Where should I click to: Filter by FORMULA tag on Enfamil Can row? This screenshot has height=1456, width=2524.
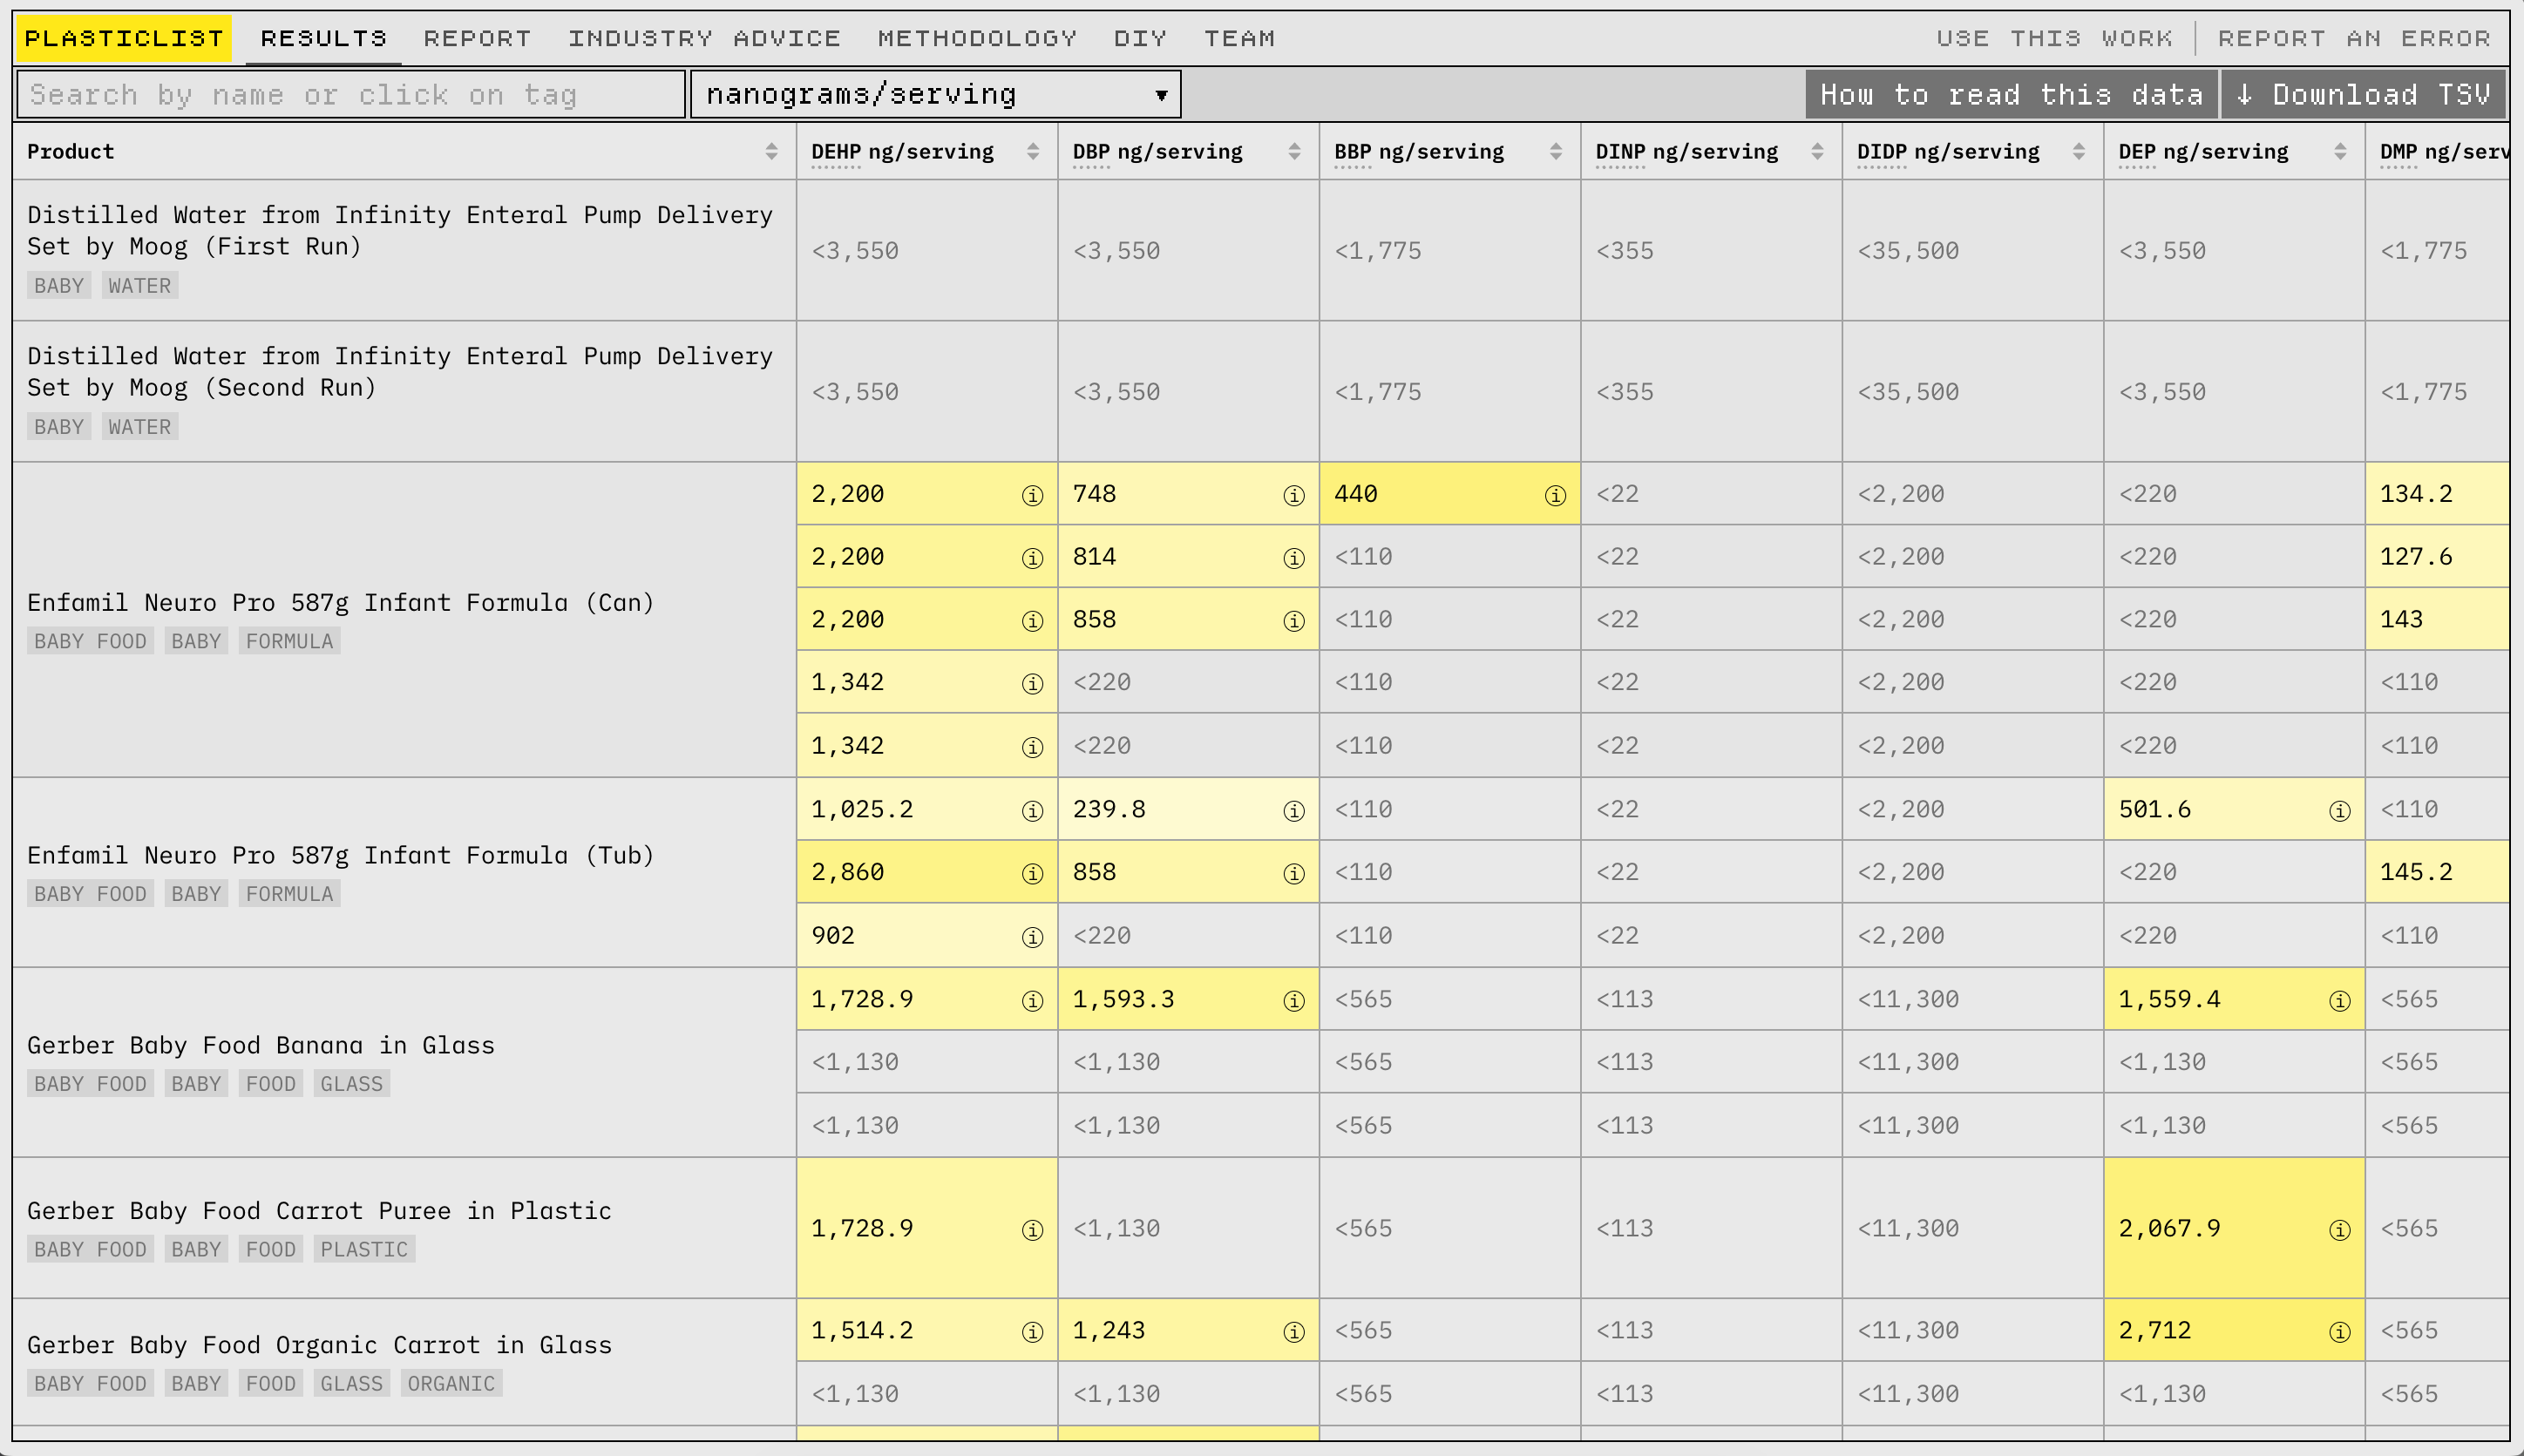tap(290, 641)
